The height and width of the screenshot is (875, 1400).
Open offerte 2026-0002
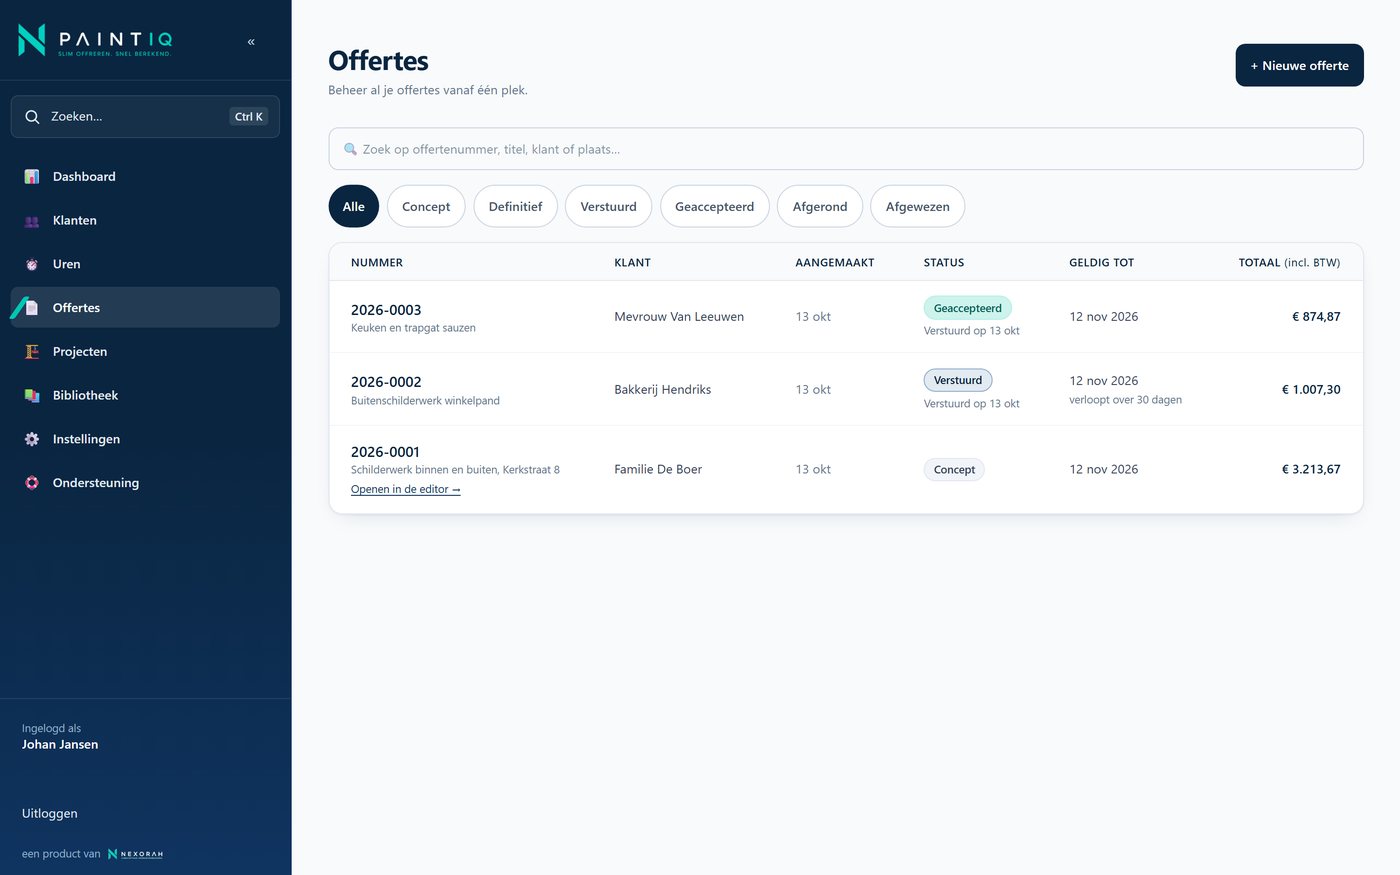pos(386,382)
